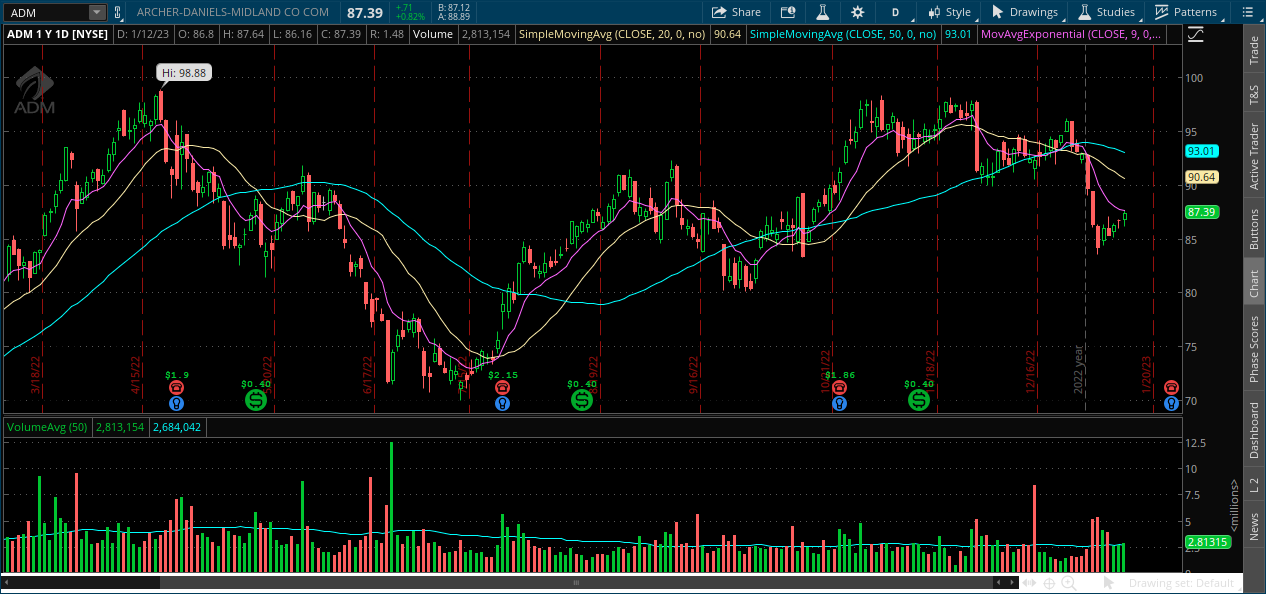The image size is (1266, 594).
Task: Click the symbol link chain icon
Action: pyautogui.click(x=119, y=12)
